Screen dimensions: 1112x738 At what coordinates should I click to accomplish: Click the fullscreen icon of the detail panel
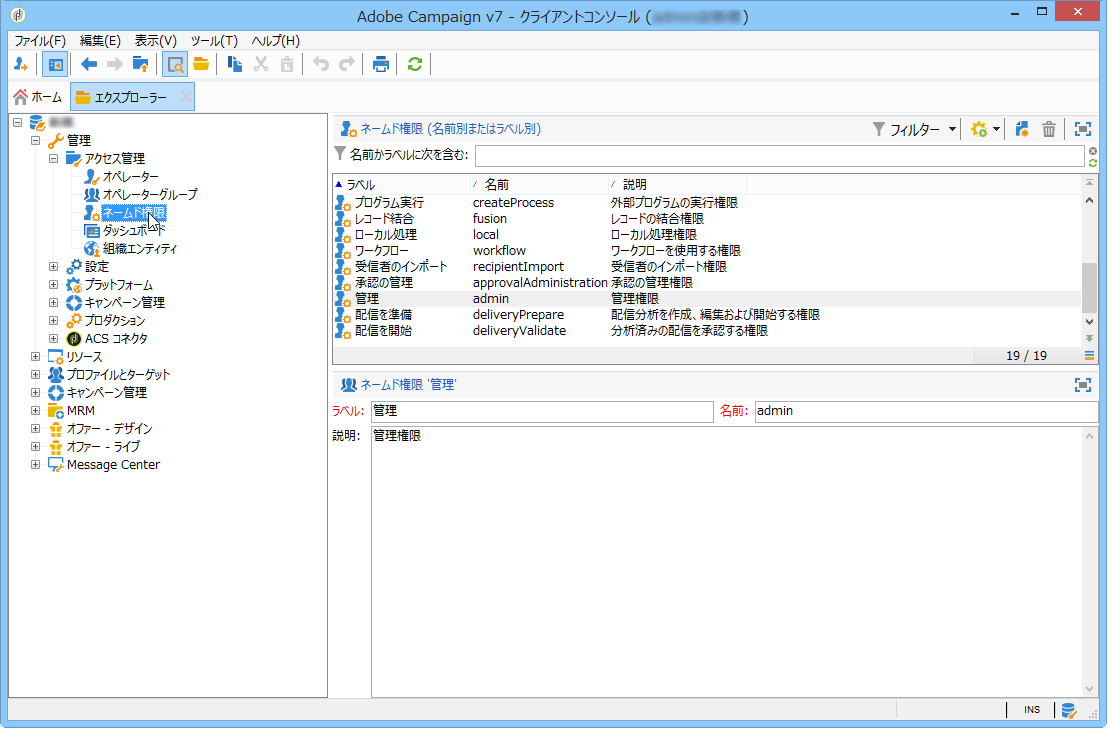(1083, 385)
